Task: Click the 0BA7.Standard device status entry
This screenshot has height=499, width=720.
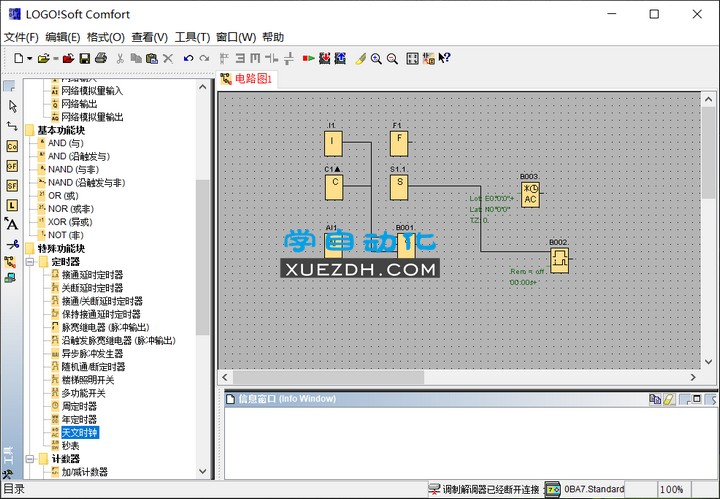Action: [x=594, y=489]
